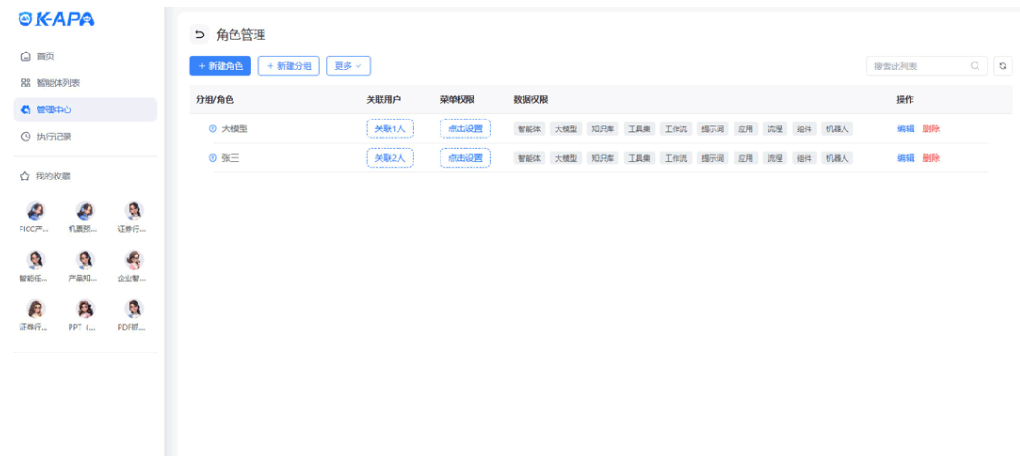
Task: Open the FICC agent avatar in favorites
Action: click(35, 211)
